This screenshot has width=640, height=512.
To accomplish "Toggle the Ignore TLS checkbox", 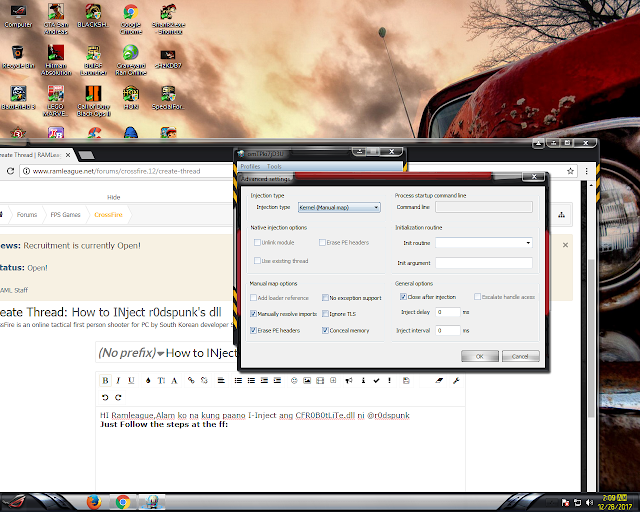I will [325, 314].
